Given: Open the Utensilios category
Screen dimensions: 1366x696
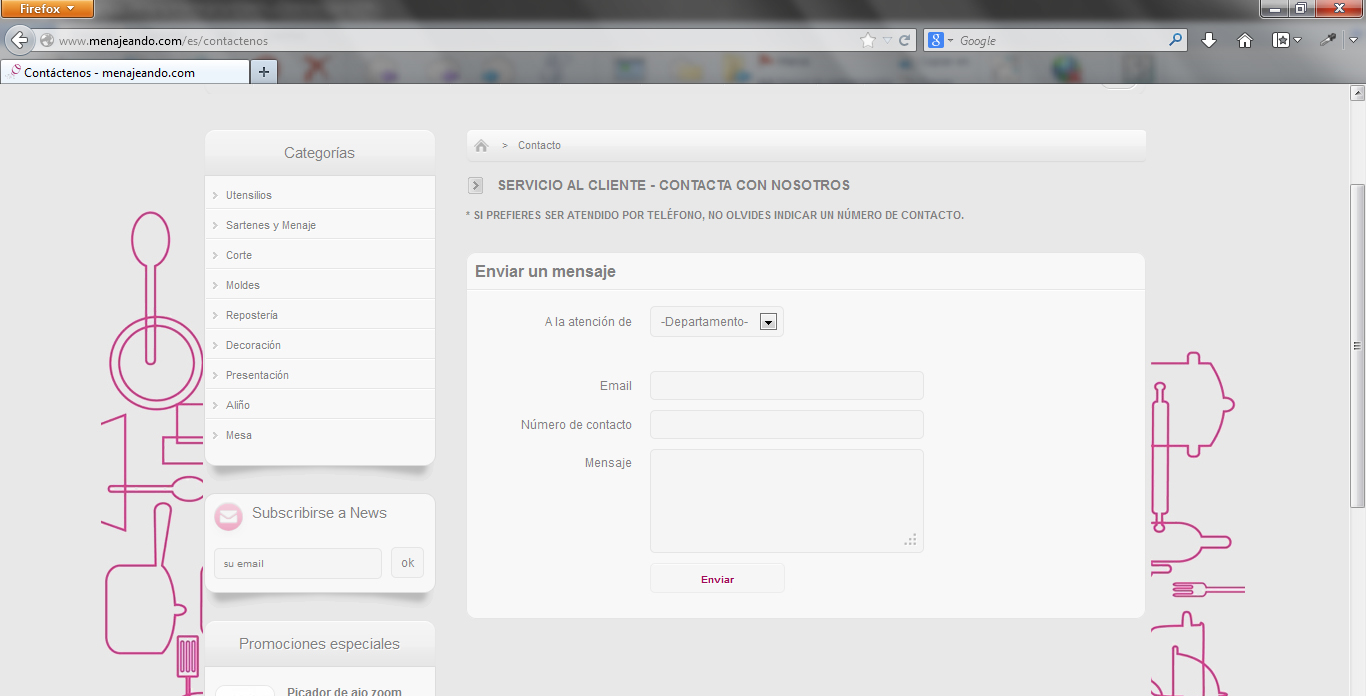Looking at the screenshot, I should coord(249,195).
